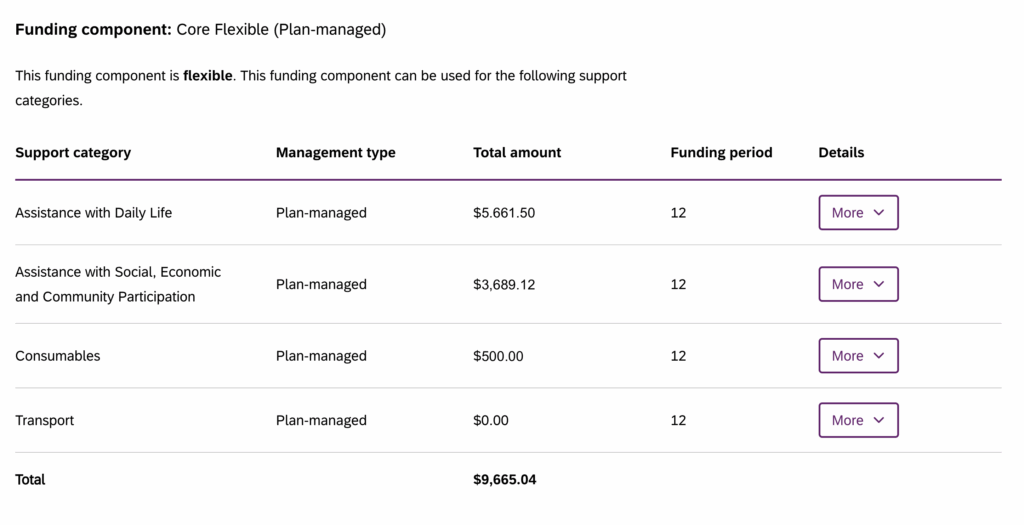Click the Funding component heading text

click(x=200, y=30)
